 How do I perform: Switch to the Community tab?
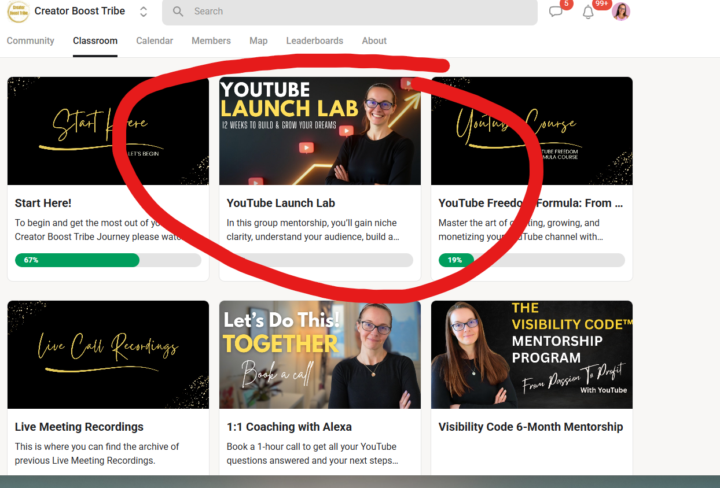click(30, 40)
